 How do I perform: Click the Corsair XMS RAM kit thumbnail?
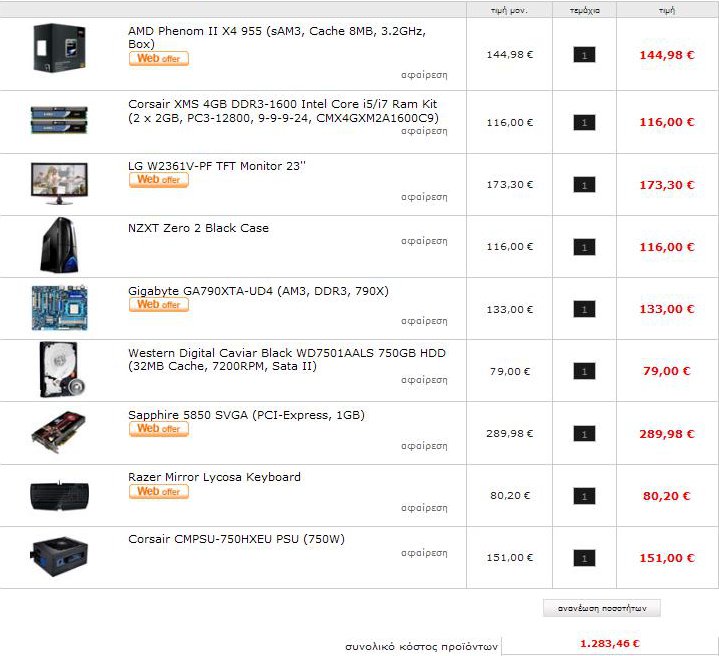tap(59, 120)
